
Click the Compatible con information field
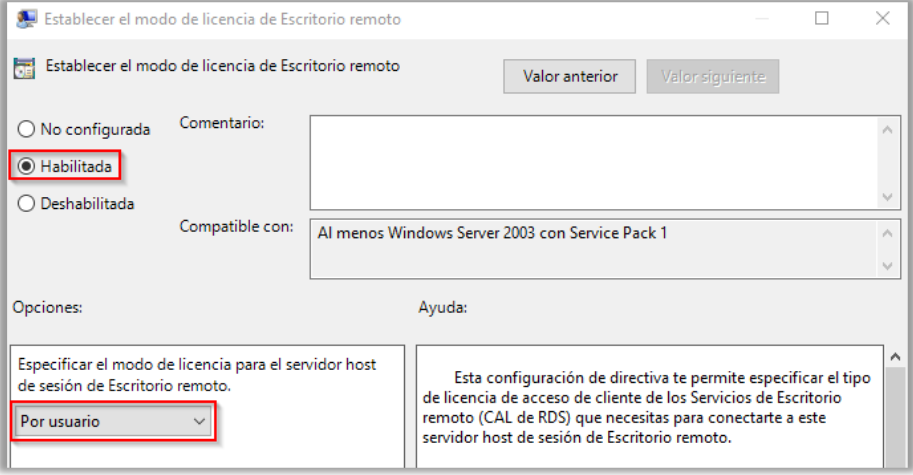[x=593, y=249]
